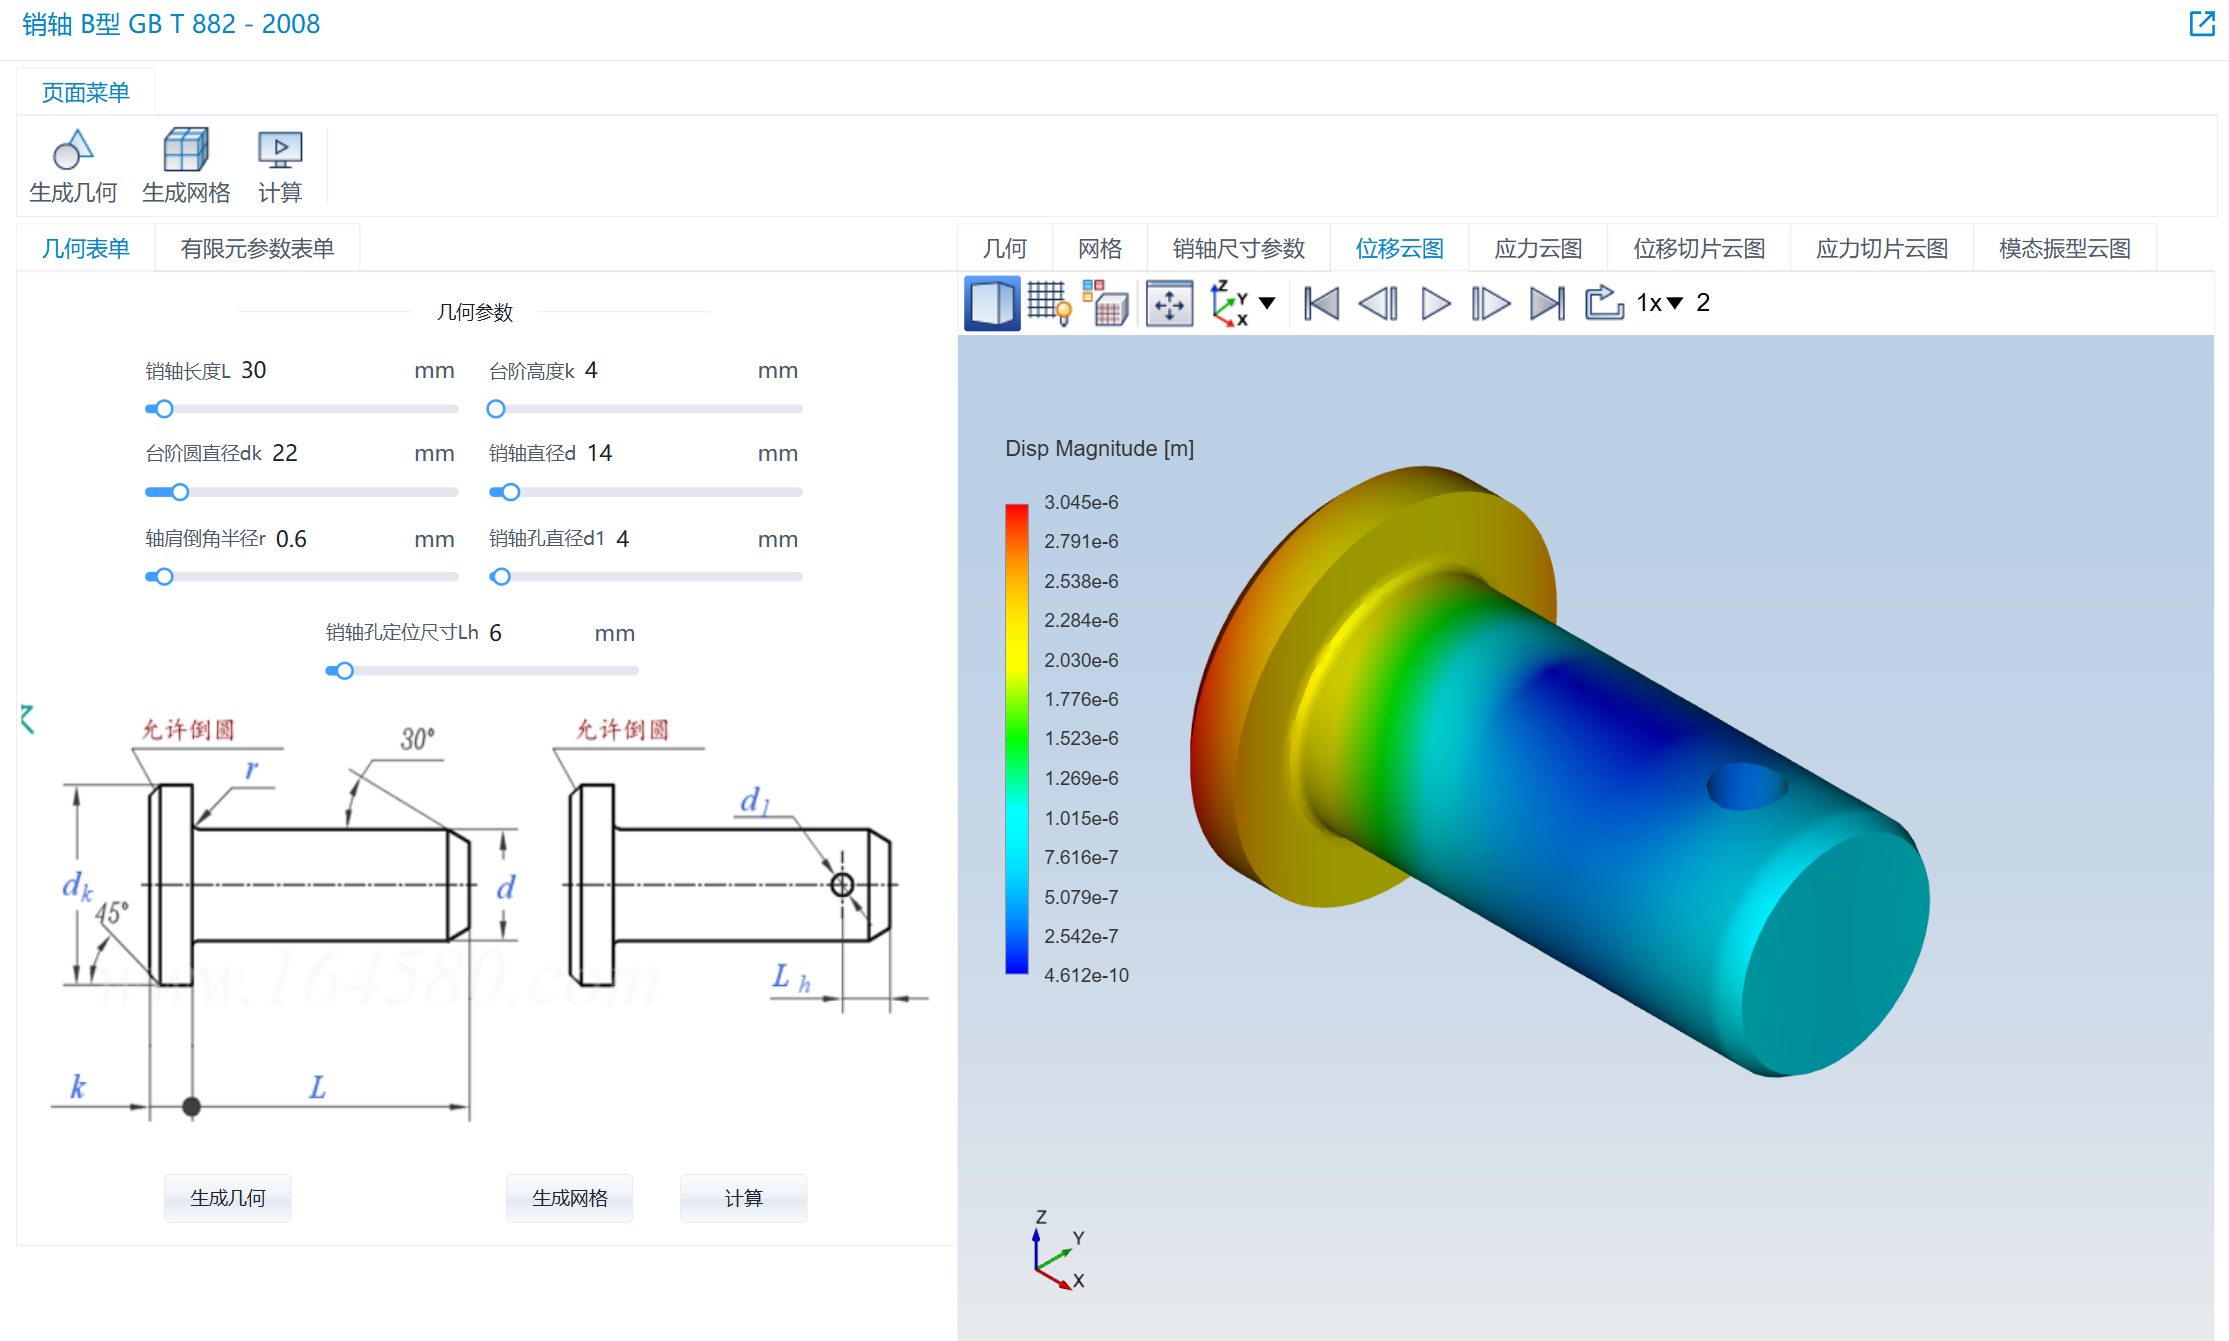2229x1341 pixels.
Task: Adjust the 轴肩倒角半径r slider handle
Action: point(165,577)
